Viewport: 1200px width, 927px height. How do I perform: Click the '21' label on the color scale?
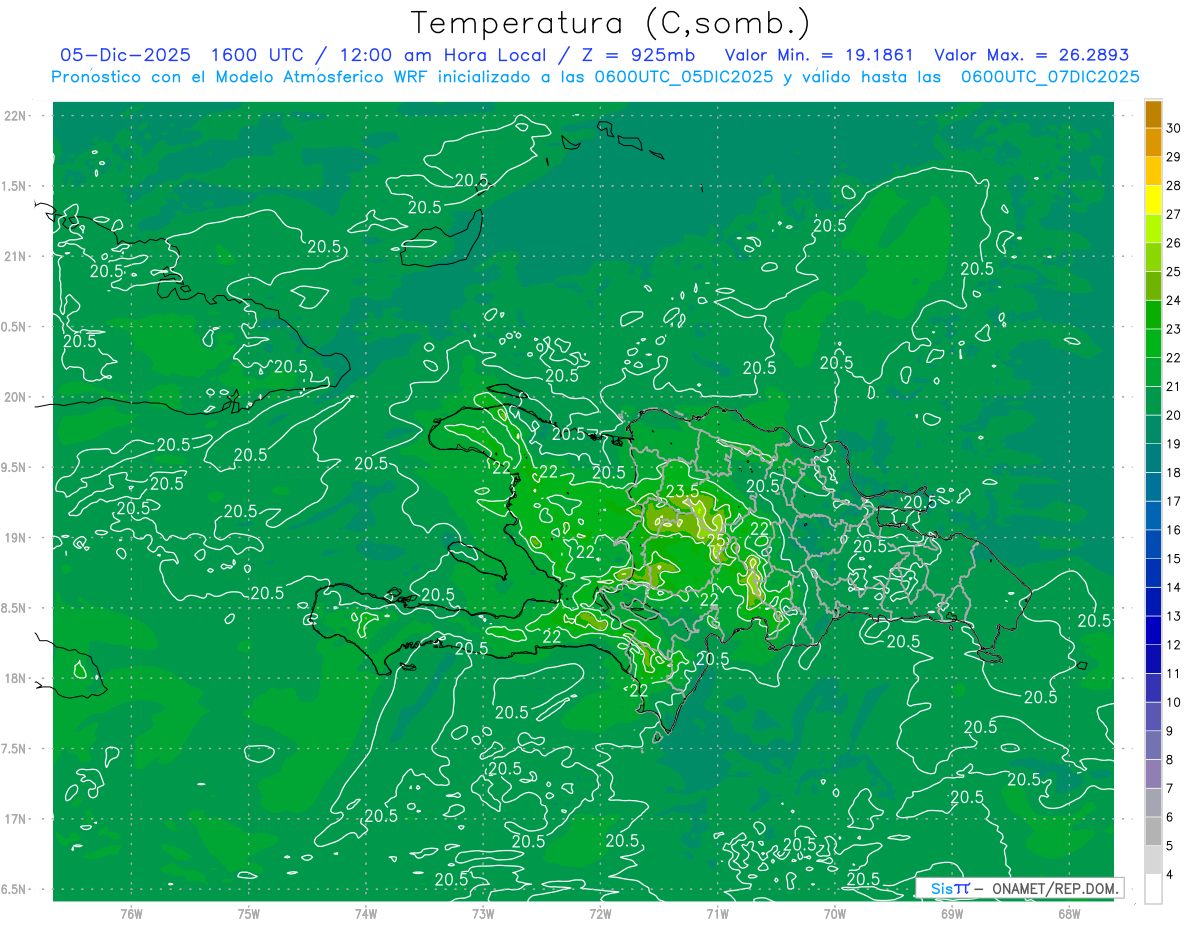[x=1174, y=386]
